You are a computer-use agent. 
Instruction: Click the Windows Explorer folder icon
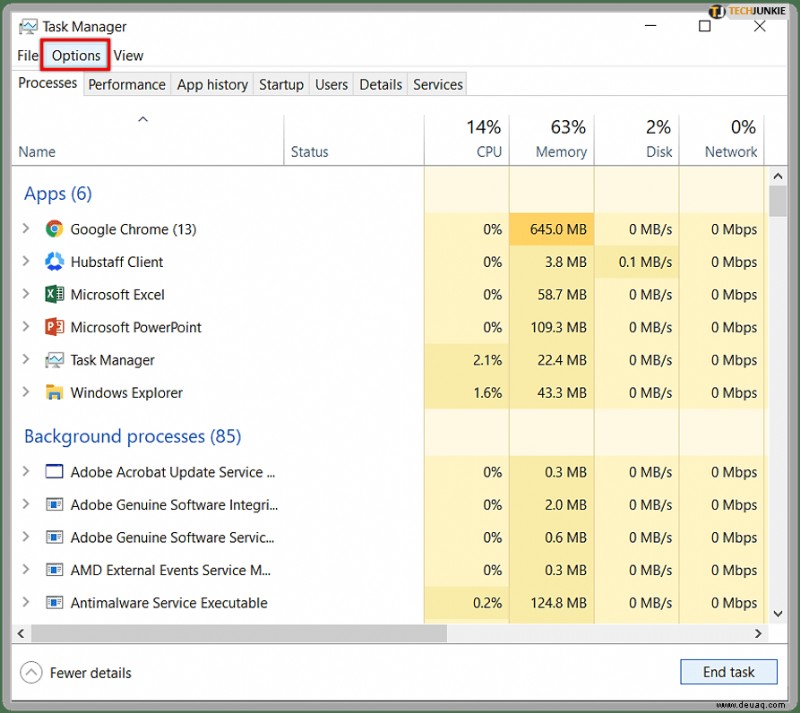(x=54, y=392)
